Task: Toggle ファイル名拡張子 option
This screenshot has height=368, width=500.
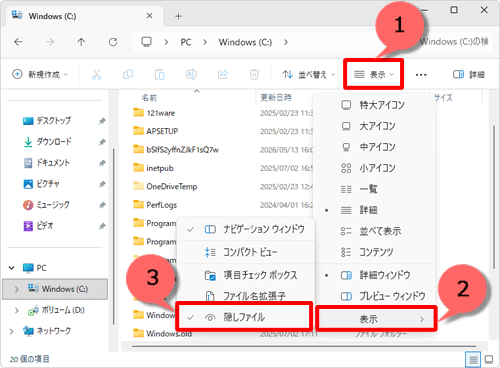Action: tap(246, 295)
